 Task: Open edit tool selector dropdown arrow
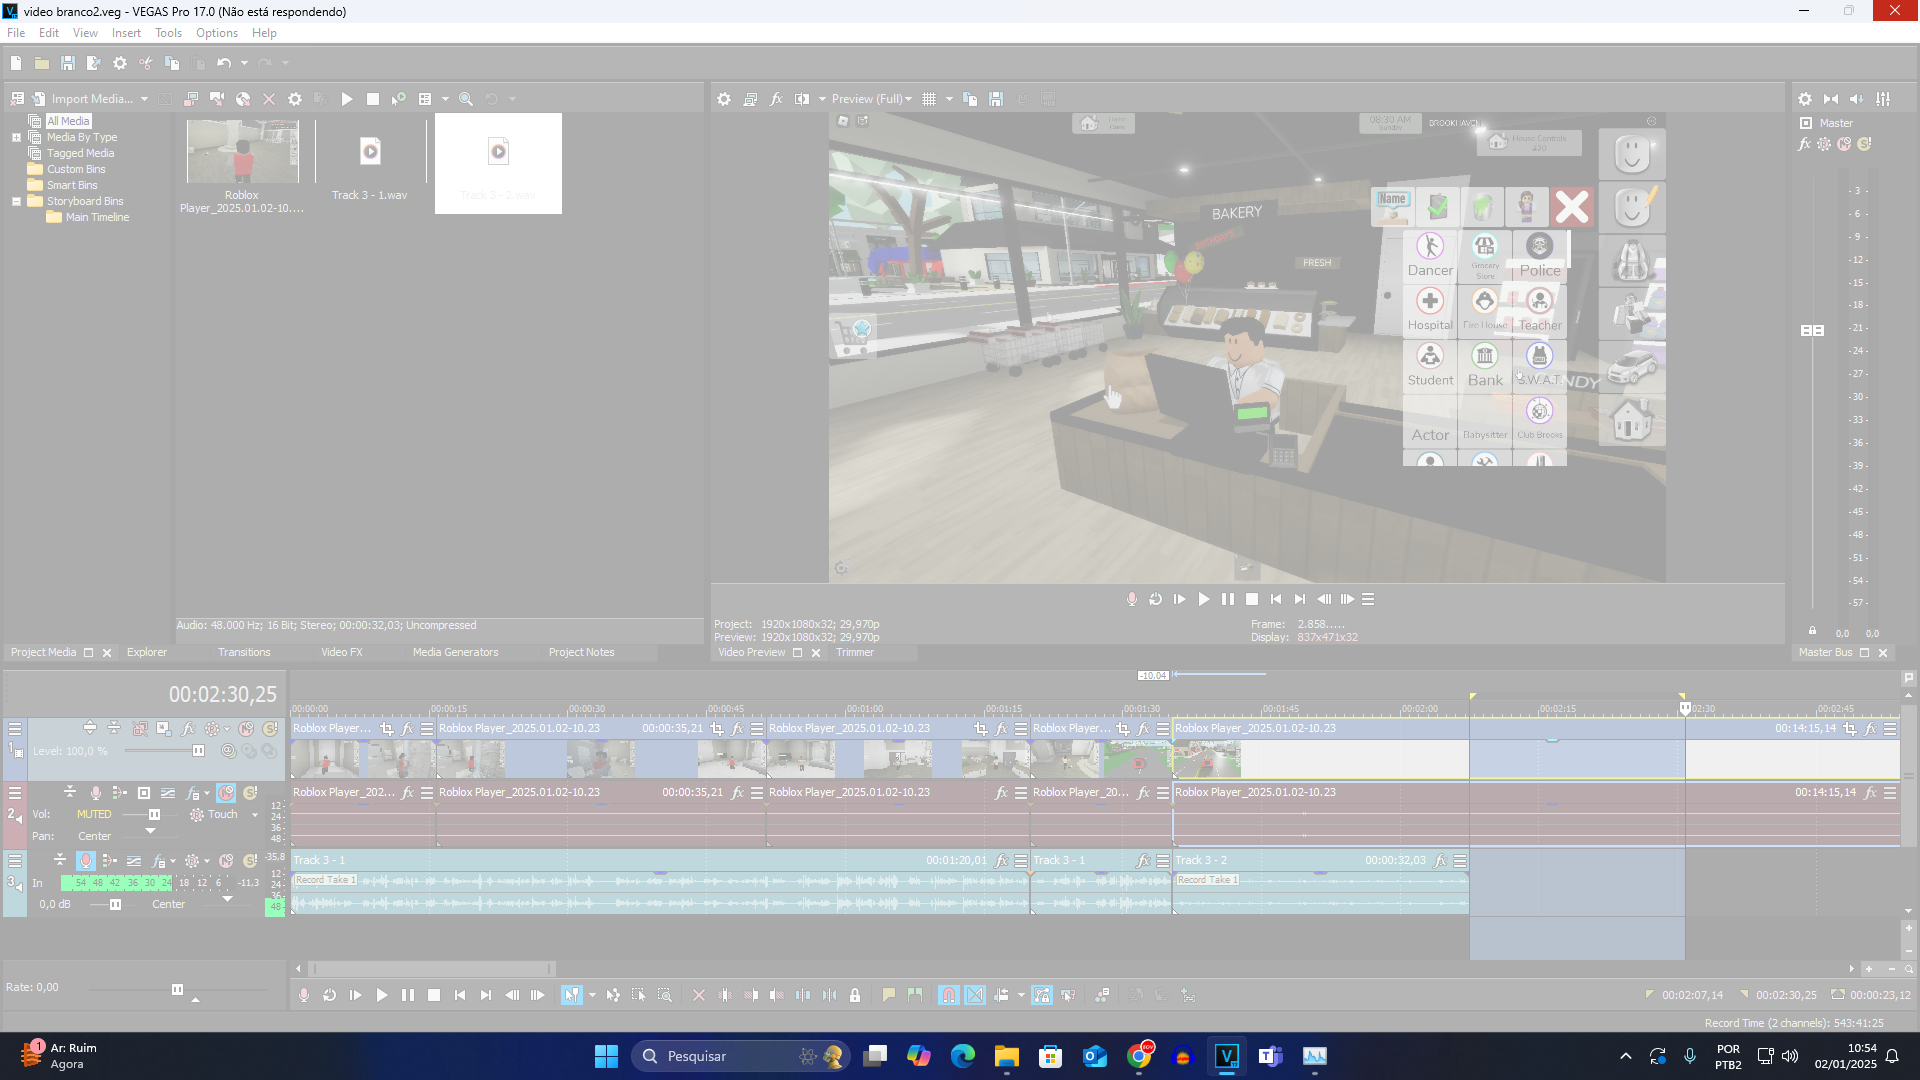click(x=592, y=995)
